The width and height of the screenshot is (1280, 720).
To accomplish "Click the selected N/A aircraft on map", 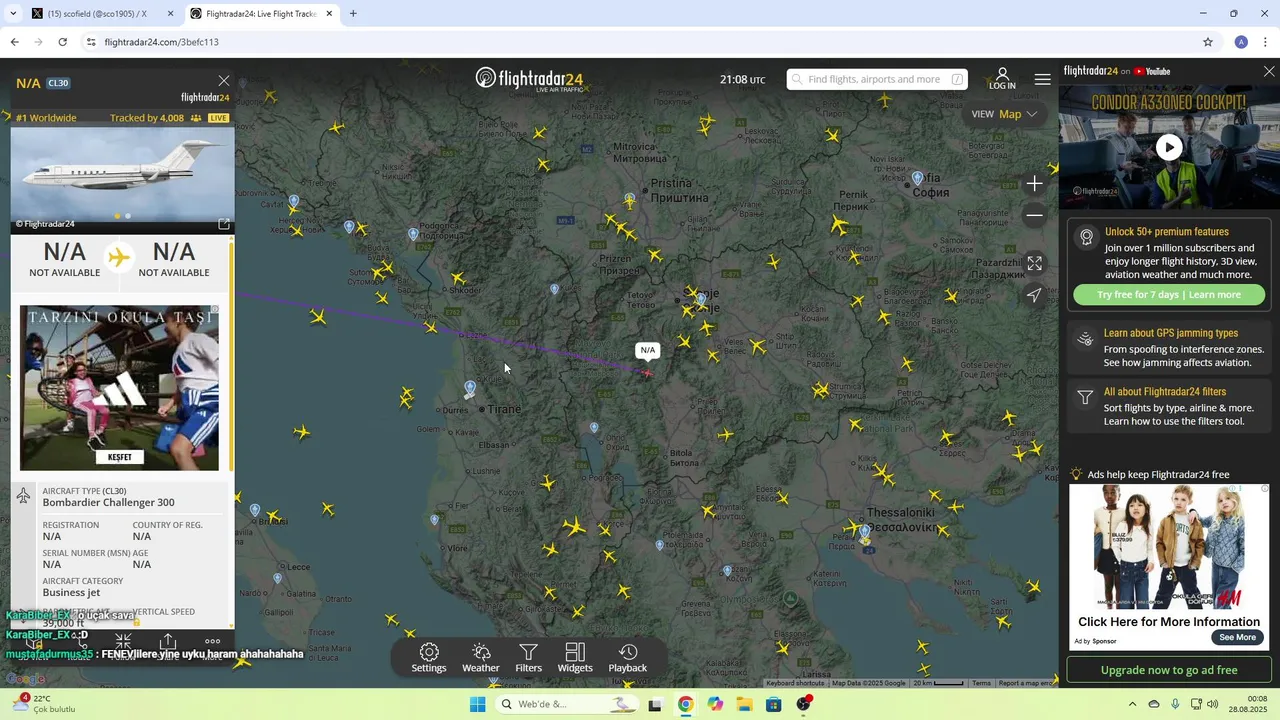I will [x=647, y=373].
